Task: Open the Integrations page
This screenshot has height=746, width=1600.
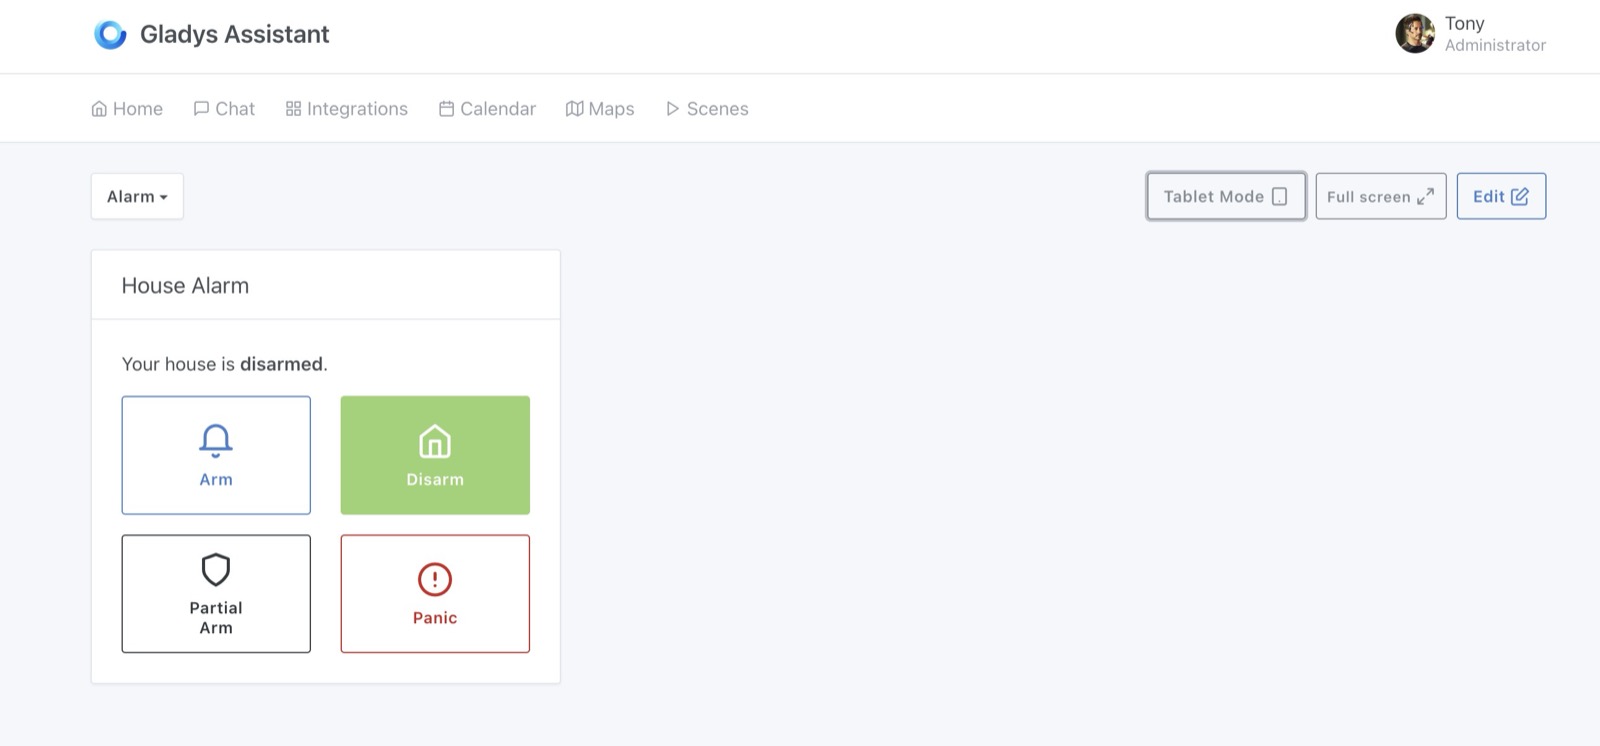Action: point(347,109)
